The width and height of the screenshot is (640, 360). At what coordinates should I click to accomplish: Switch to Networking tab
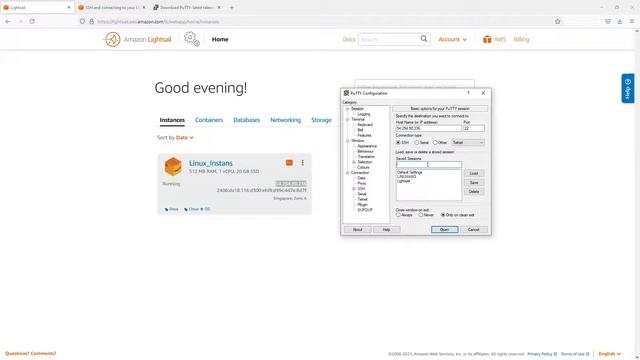point(285,120)
